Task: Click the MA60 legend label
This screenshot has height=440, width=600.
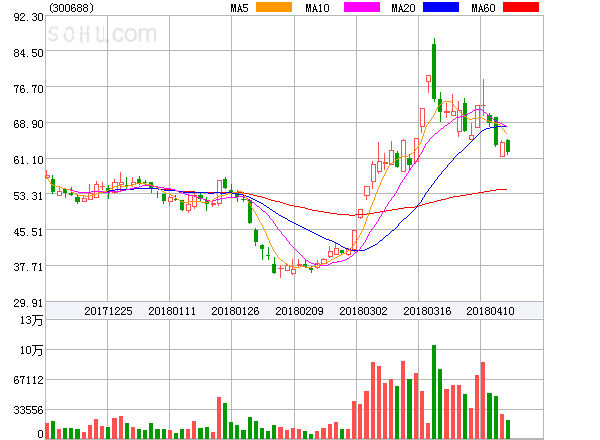Action: (483, 8)
